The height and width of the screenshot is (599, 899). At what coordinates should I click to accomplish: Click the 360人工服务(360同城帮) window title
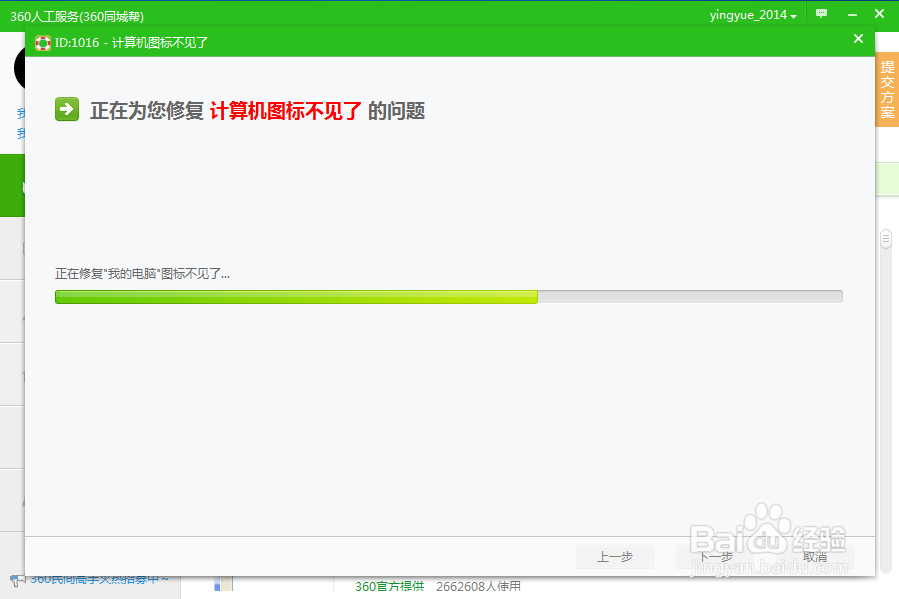(77, 17)
